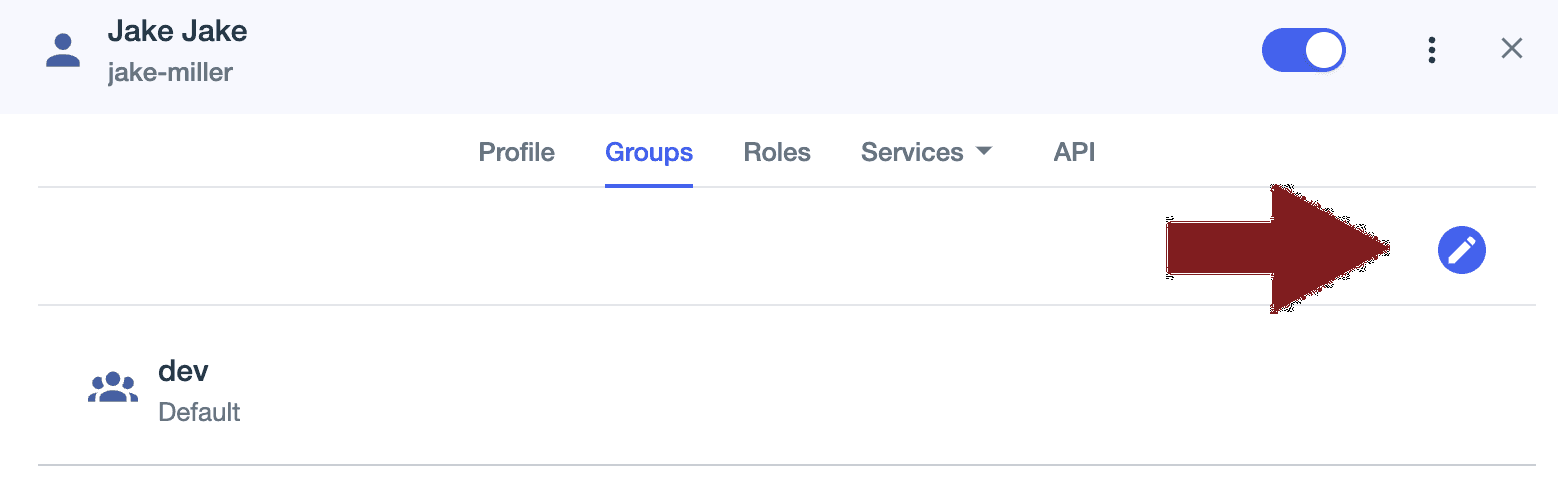Click the Default label under dev
The width and height of the screenshot is (1558, 497).
coord(199,412)
